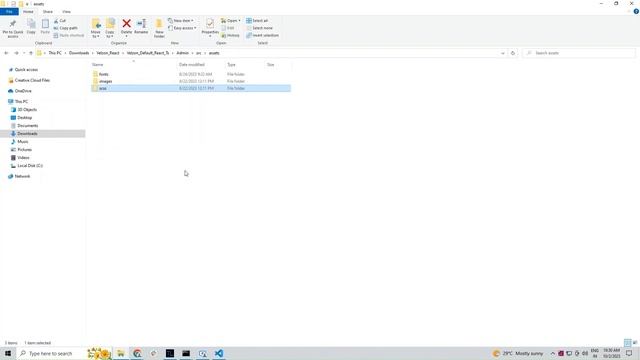640x360 pixels.
Task: Open Network in navigation pane
Action: click(22, 176)
